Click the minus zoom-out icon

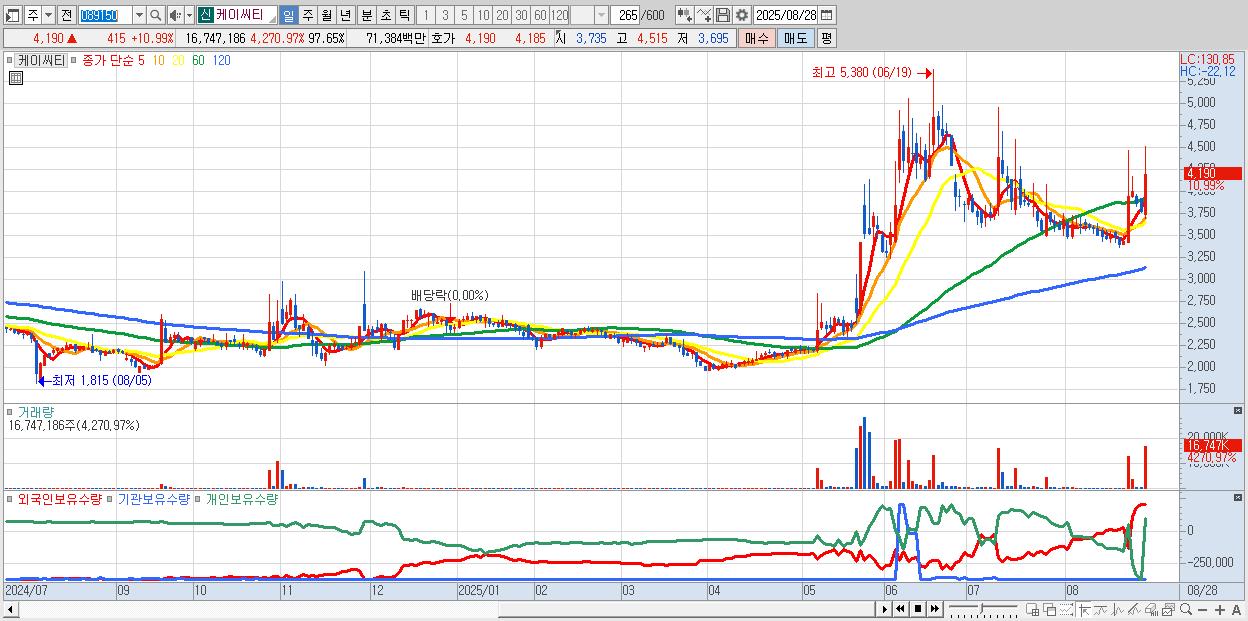pyautogui.click(x=1203, y=610)
